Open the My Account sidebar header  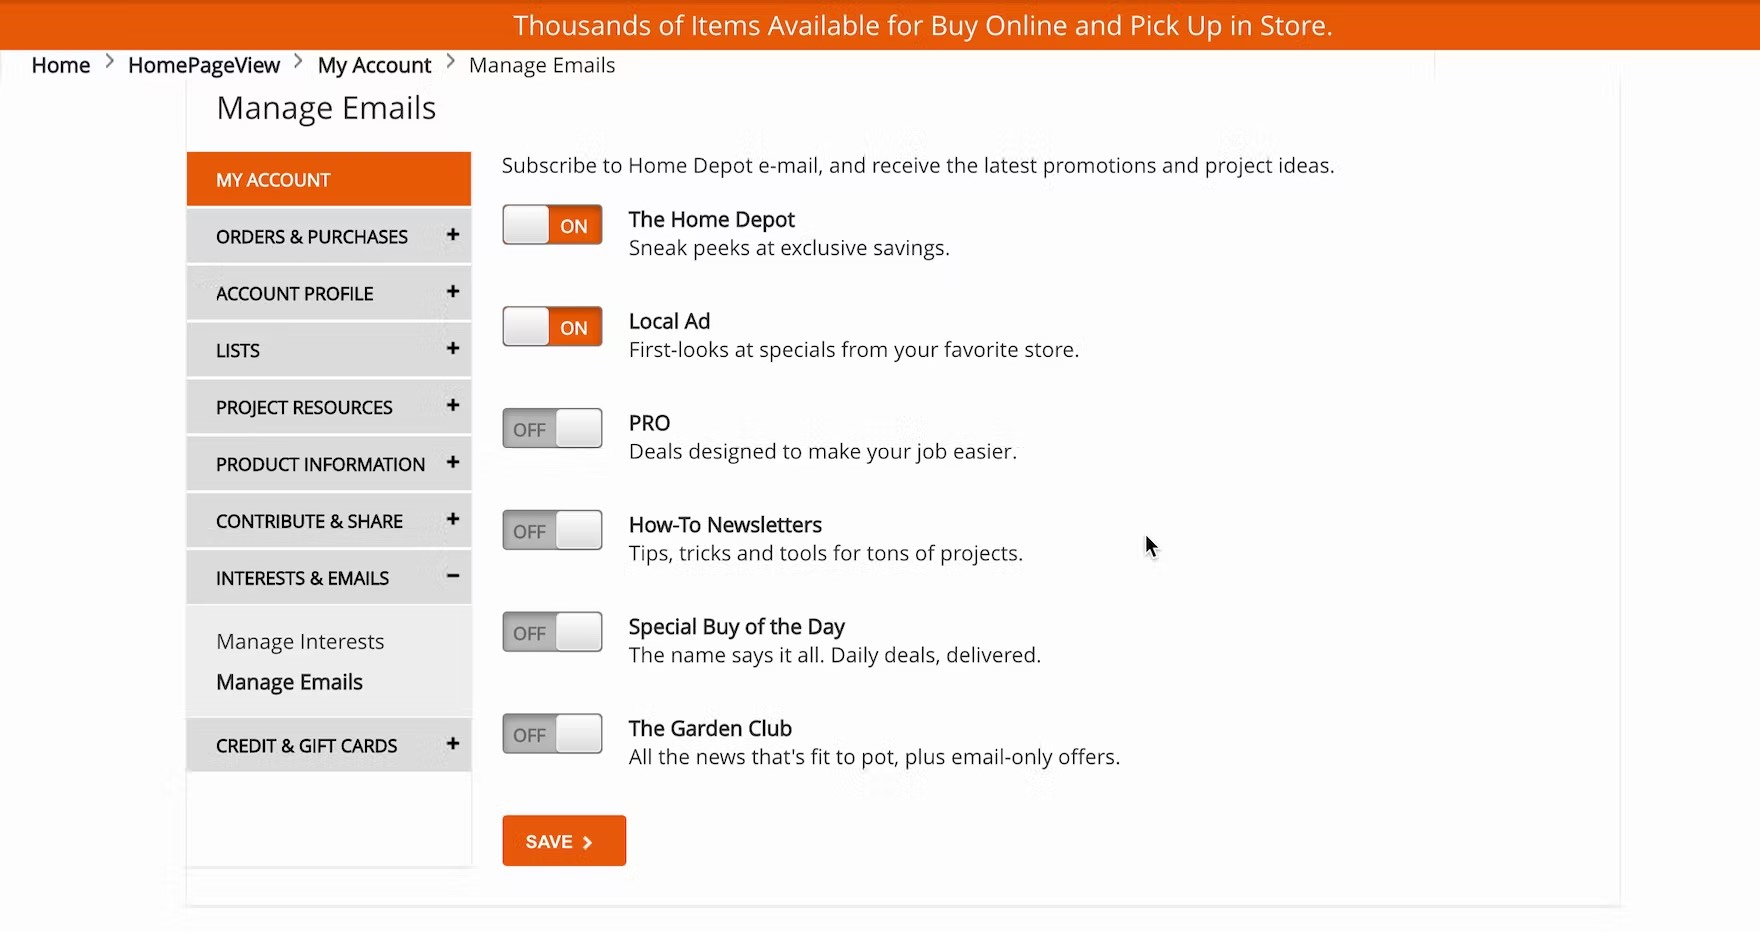pyautogui.click(x=328, y=180)
